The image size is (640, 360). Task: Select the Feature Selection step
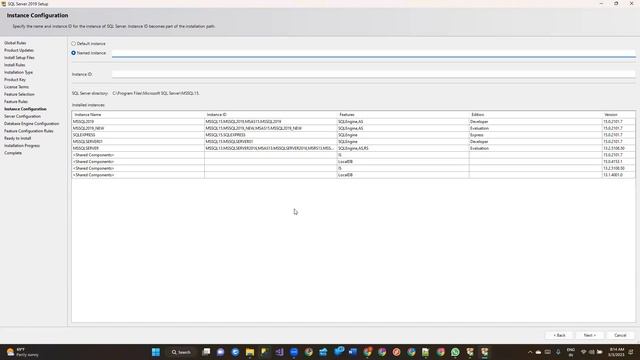[19, 94]
